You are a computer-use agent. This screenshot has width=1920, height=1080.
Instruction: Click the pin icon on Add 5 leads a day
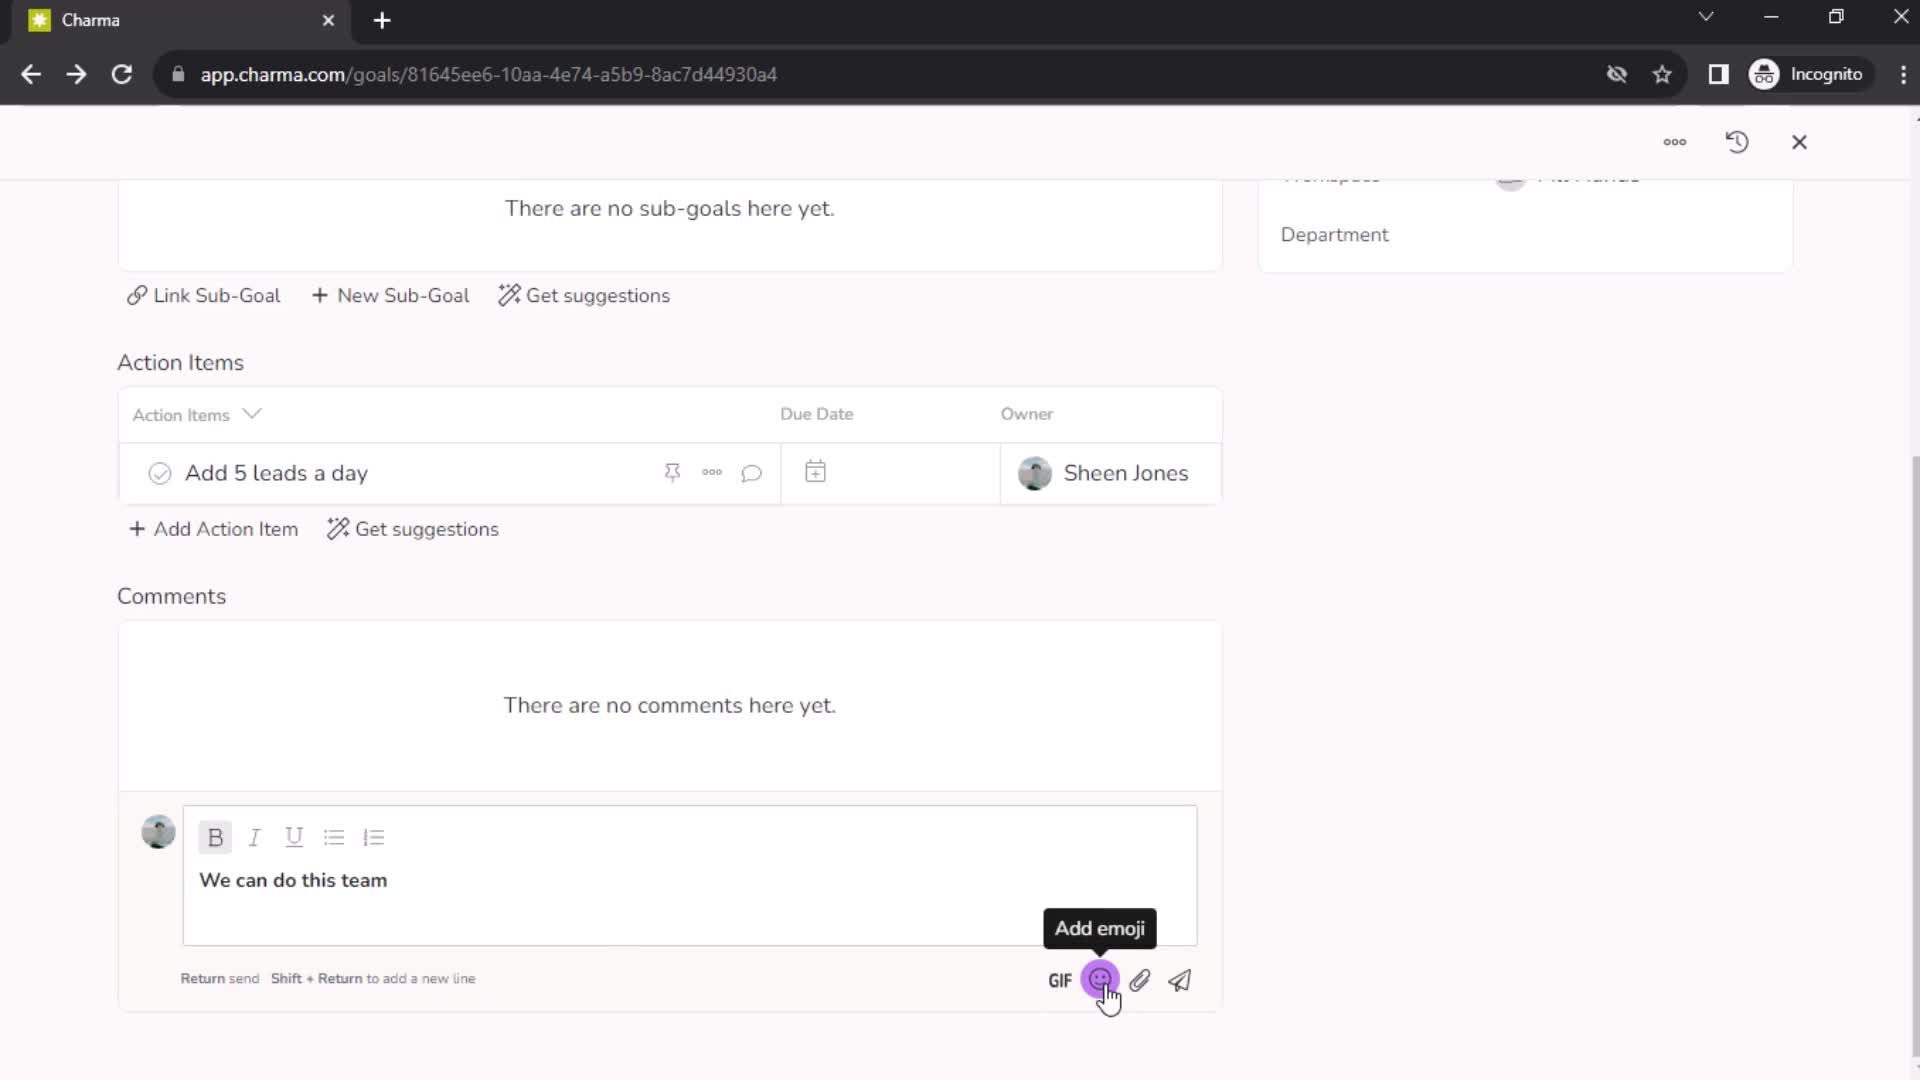pos(673,471)
